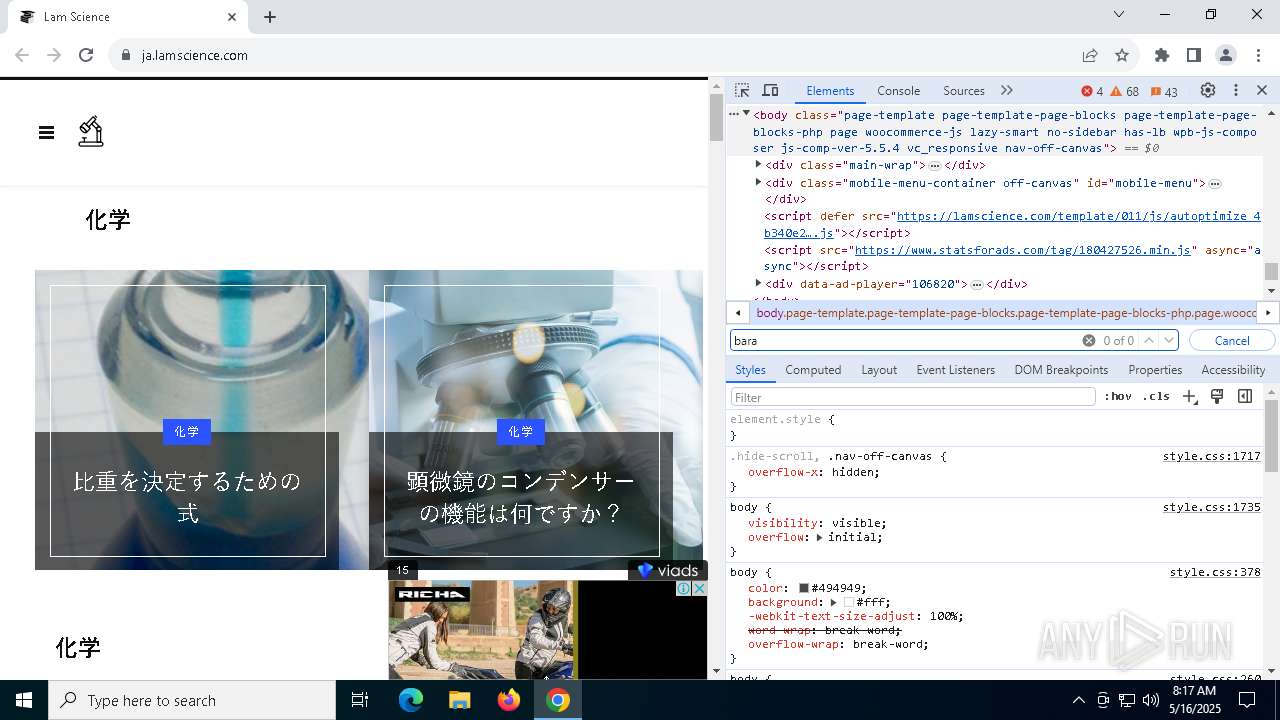Open a new browser tab
This screenshot has width=1280, height=720.
pyautogui.click(x=270, y=17)
